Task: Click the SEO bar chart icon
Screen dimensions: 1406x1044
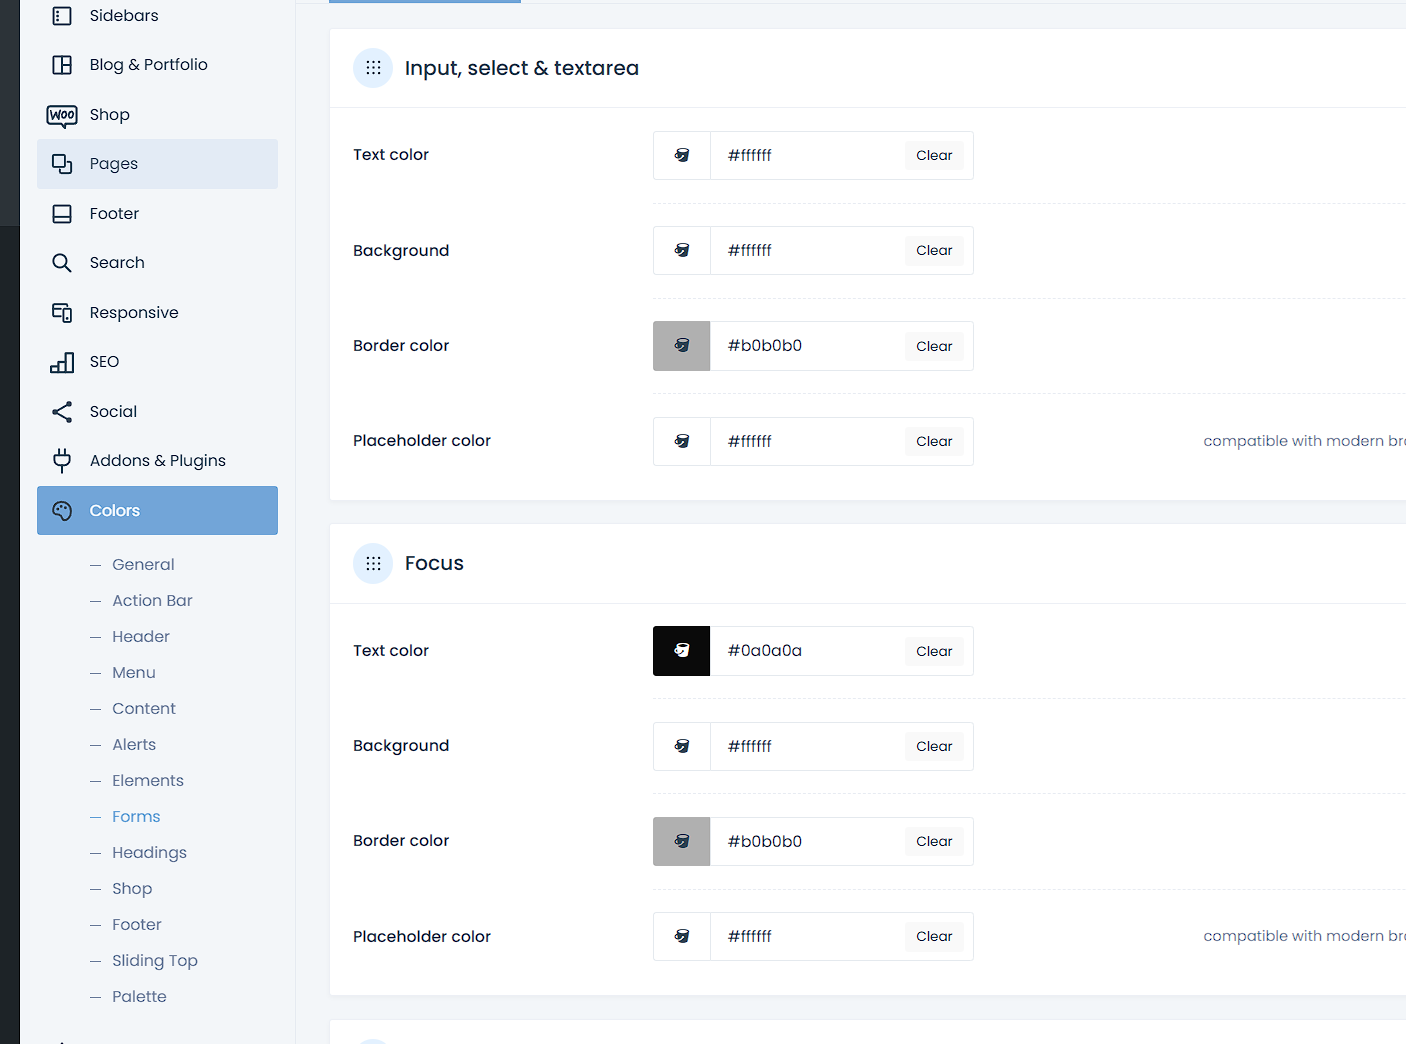Action: click(62, 362)
